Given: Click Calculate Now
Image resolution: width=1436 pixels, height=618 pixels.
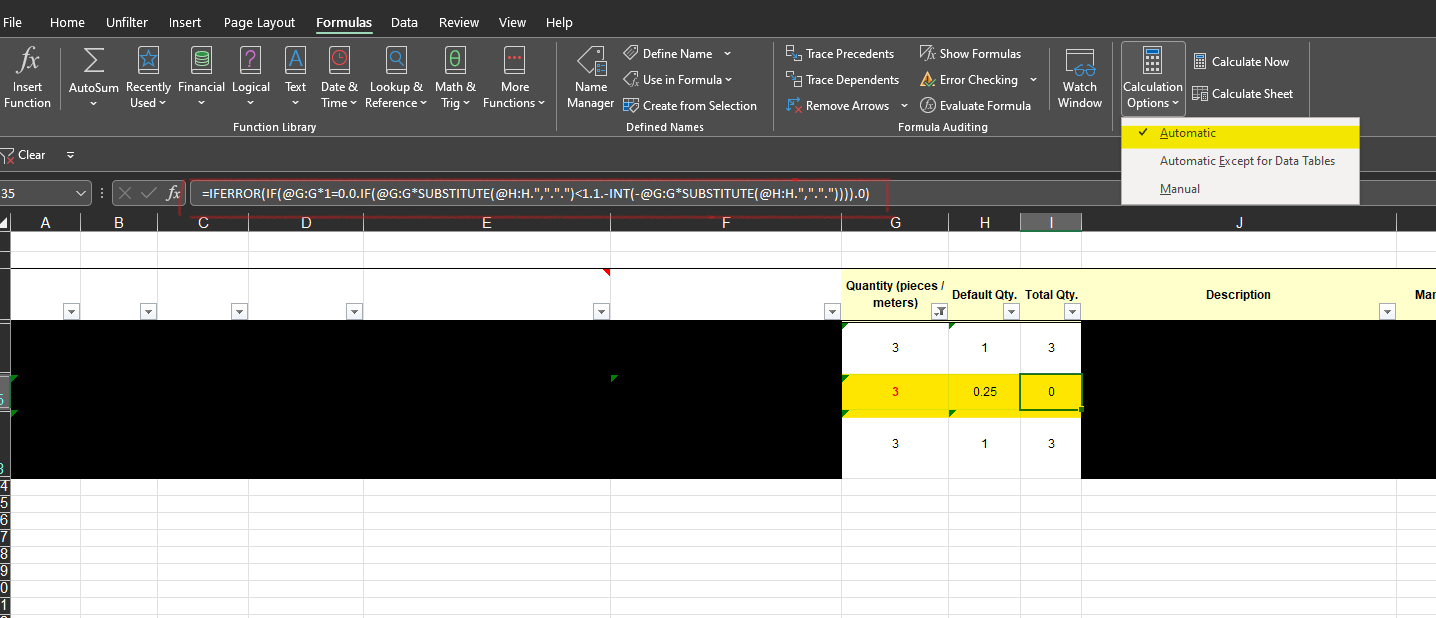Looking at the screenshot, I should (1241, 62).
